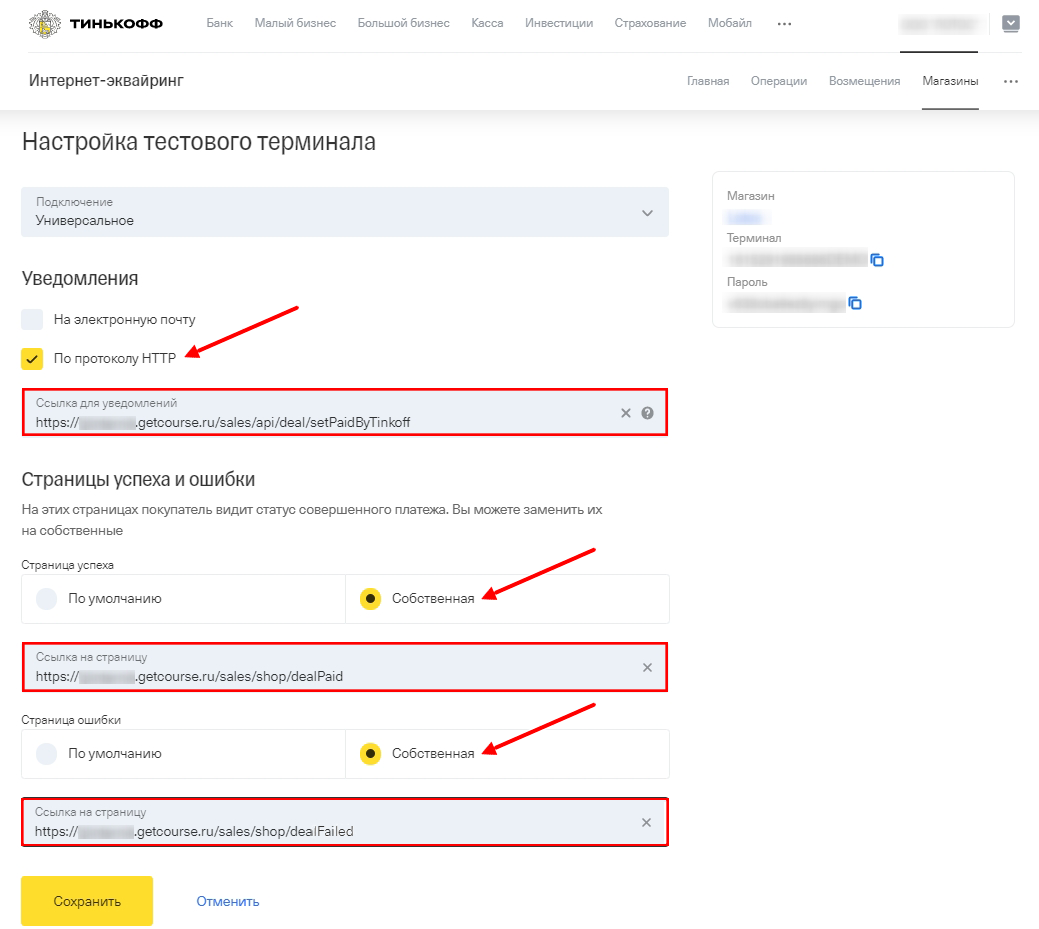Select 'Собственная' for error page
The image size is (1039, 929).
pyautogui.click(x=370, y=753)
